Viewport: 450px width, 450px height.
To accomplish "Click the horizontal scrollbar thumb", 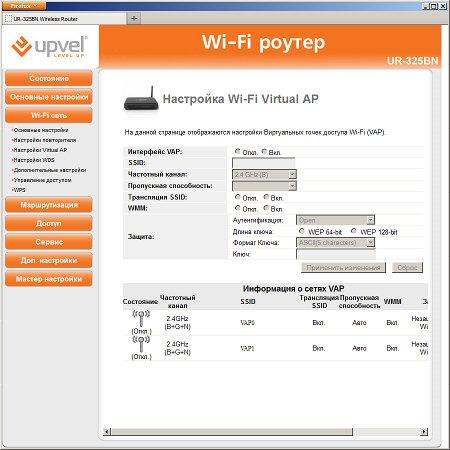I will [232, 432].
